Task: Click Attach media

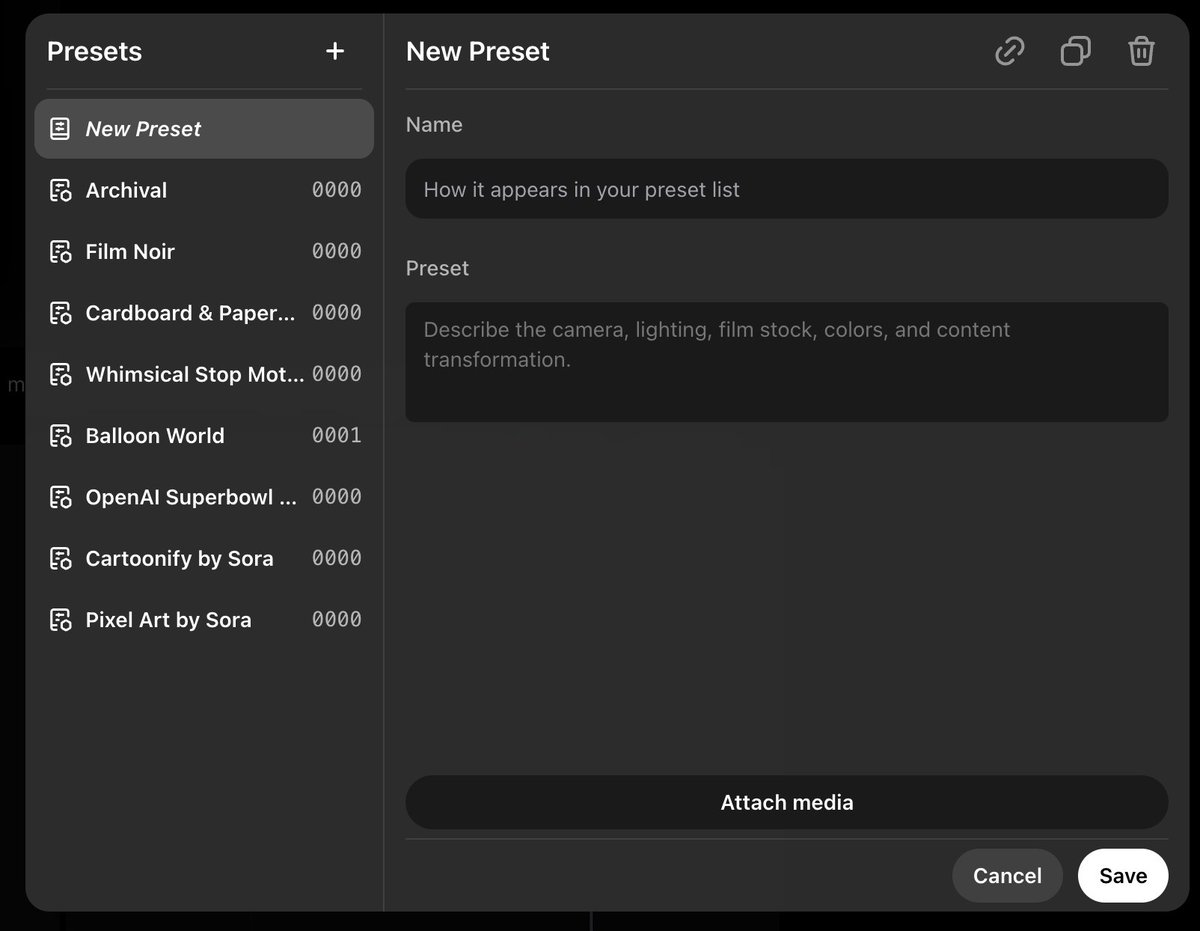Action: coord(786,802)
